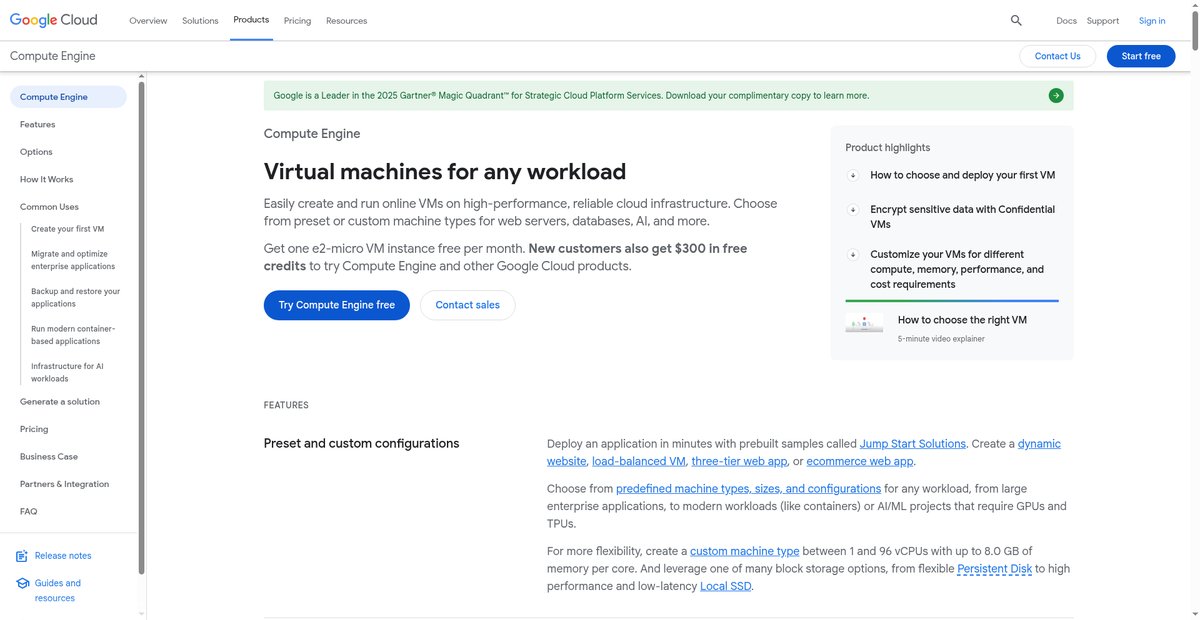Open the search magnifier icon
This screenshot has width=1200, height=620.
[1016, 20]
